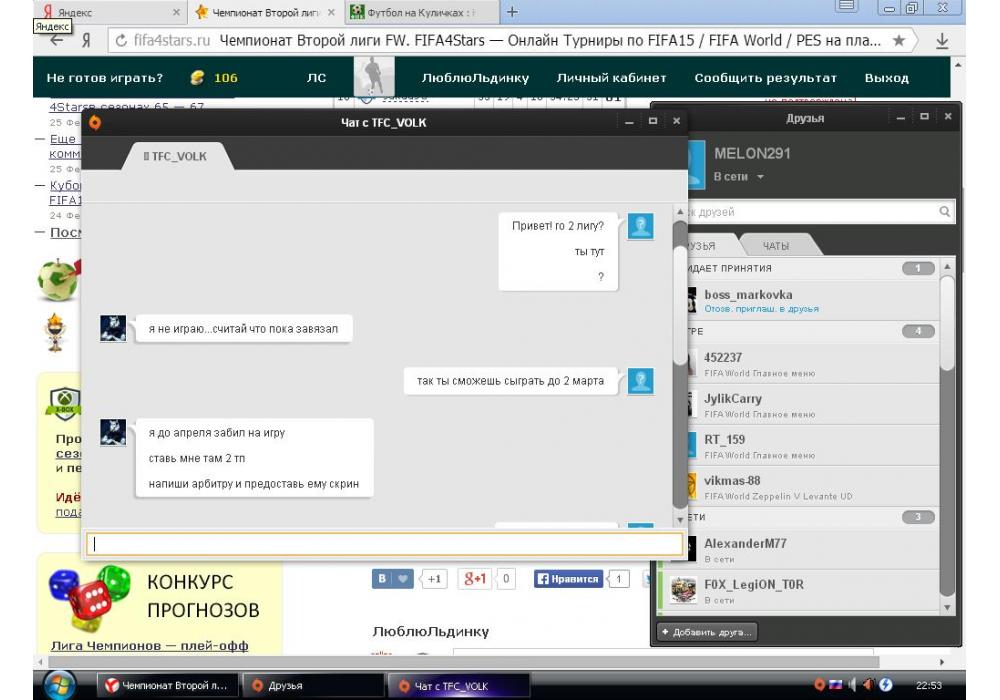Switch to the ЧАТЫ tab
This screenshot has height=700, width=1000.
tap(776, 246)
